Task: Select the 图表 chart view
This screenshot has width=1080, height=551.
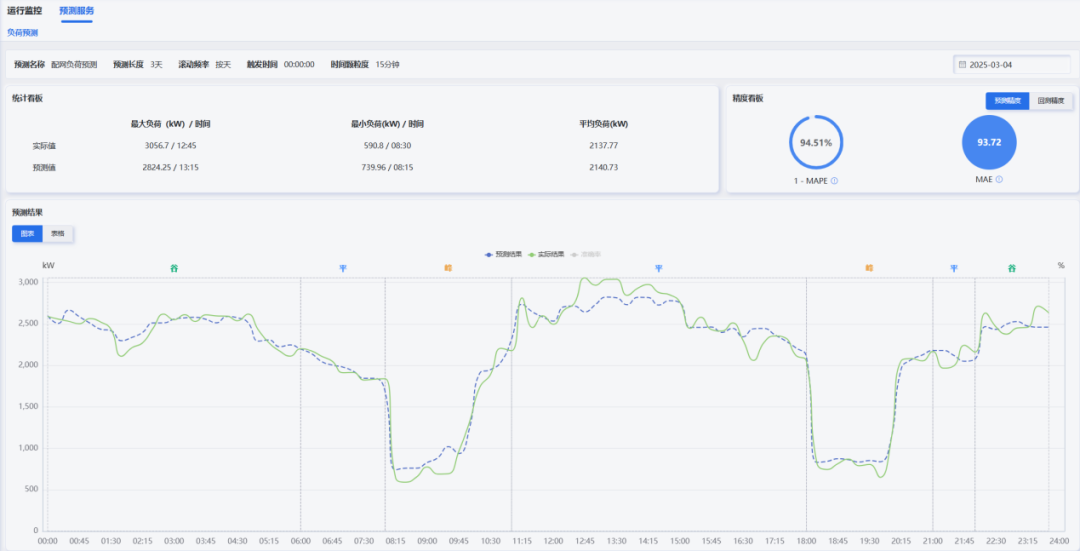Action: point(27,234)
